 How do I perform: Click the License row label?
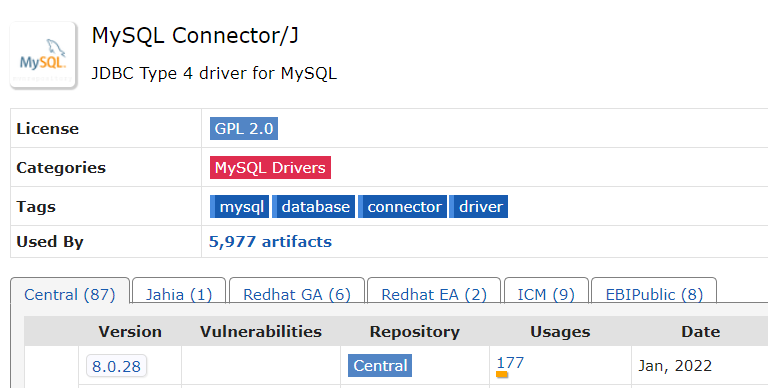pos(48,128)
